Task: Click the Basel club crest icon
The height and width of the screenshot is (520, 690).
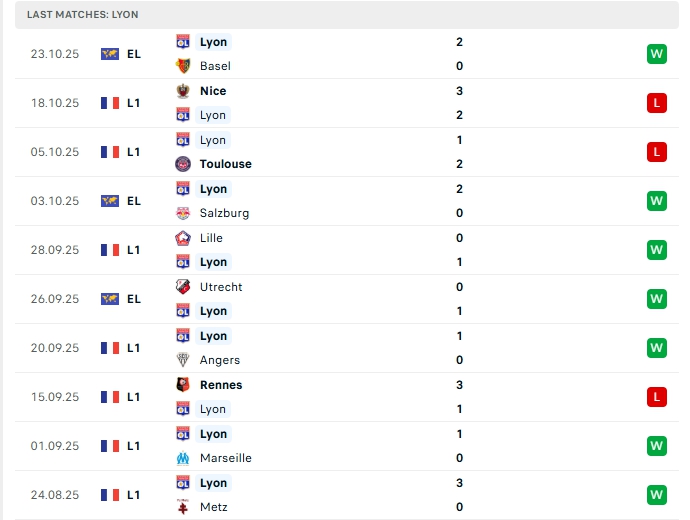Action: 183,66
